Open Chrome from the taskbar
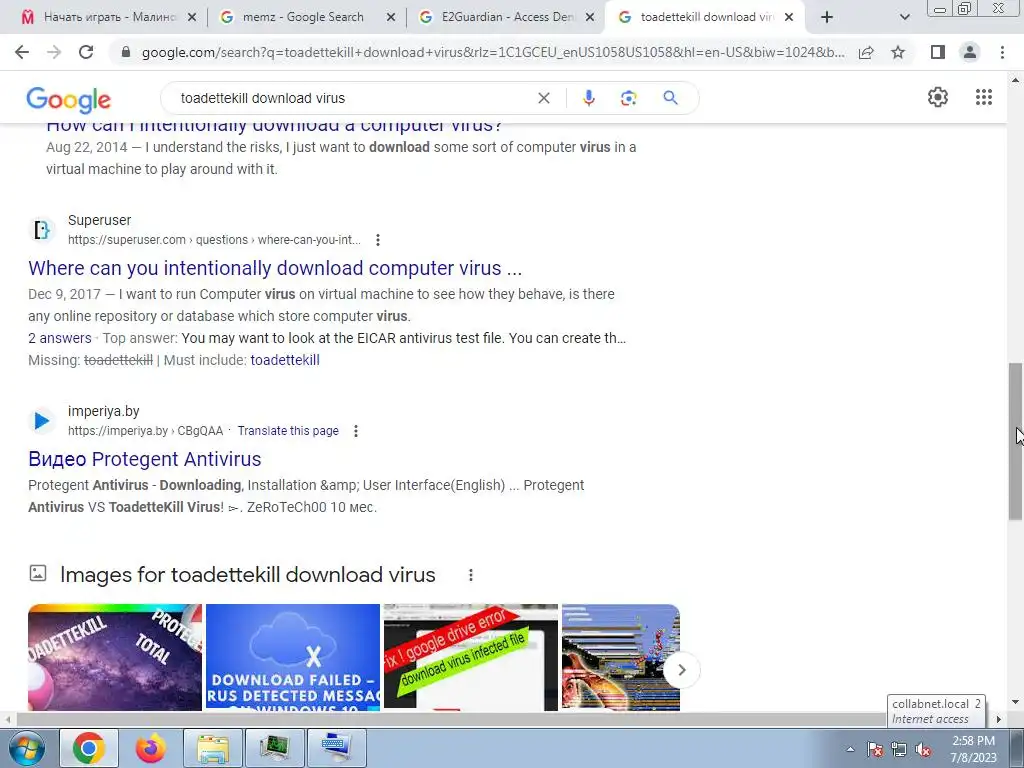The width and height of the screenshot is (1024, 768). pos(89,748)
